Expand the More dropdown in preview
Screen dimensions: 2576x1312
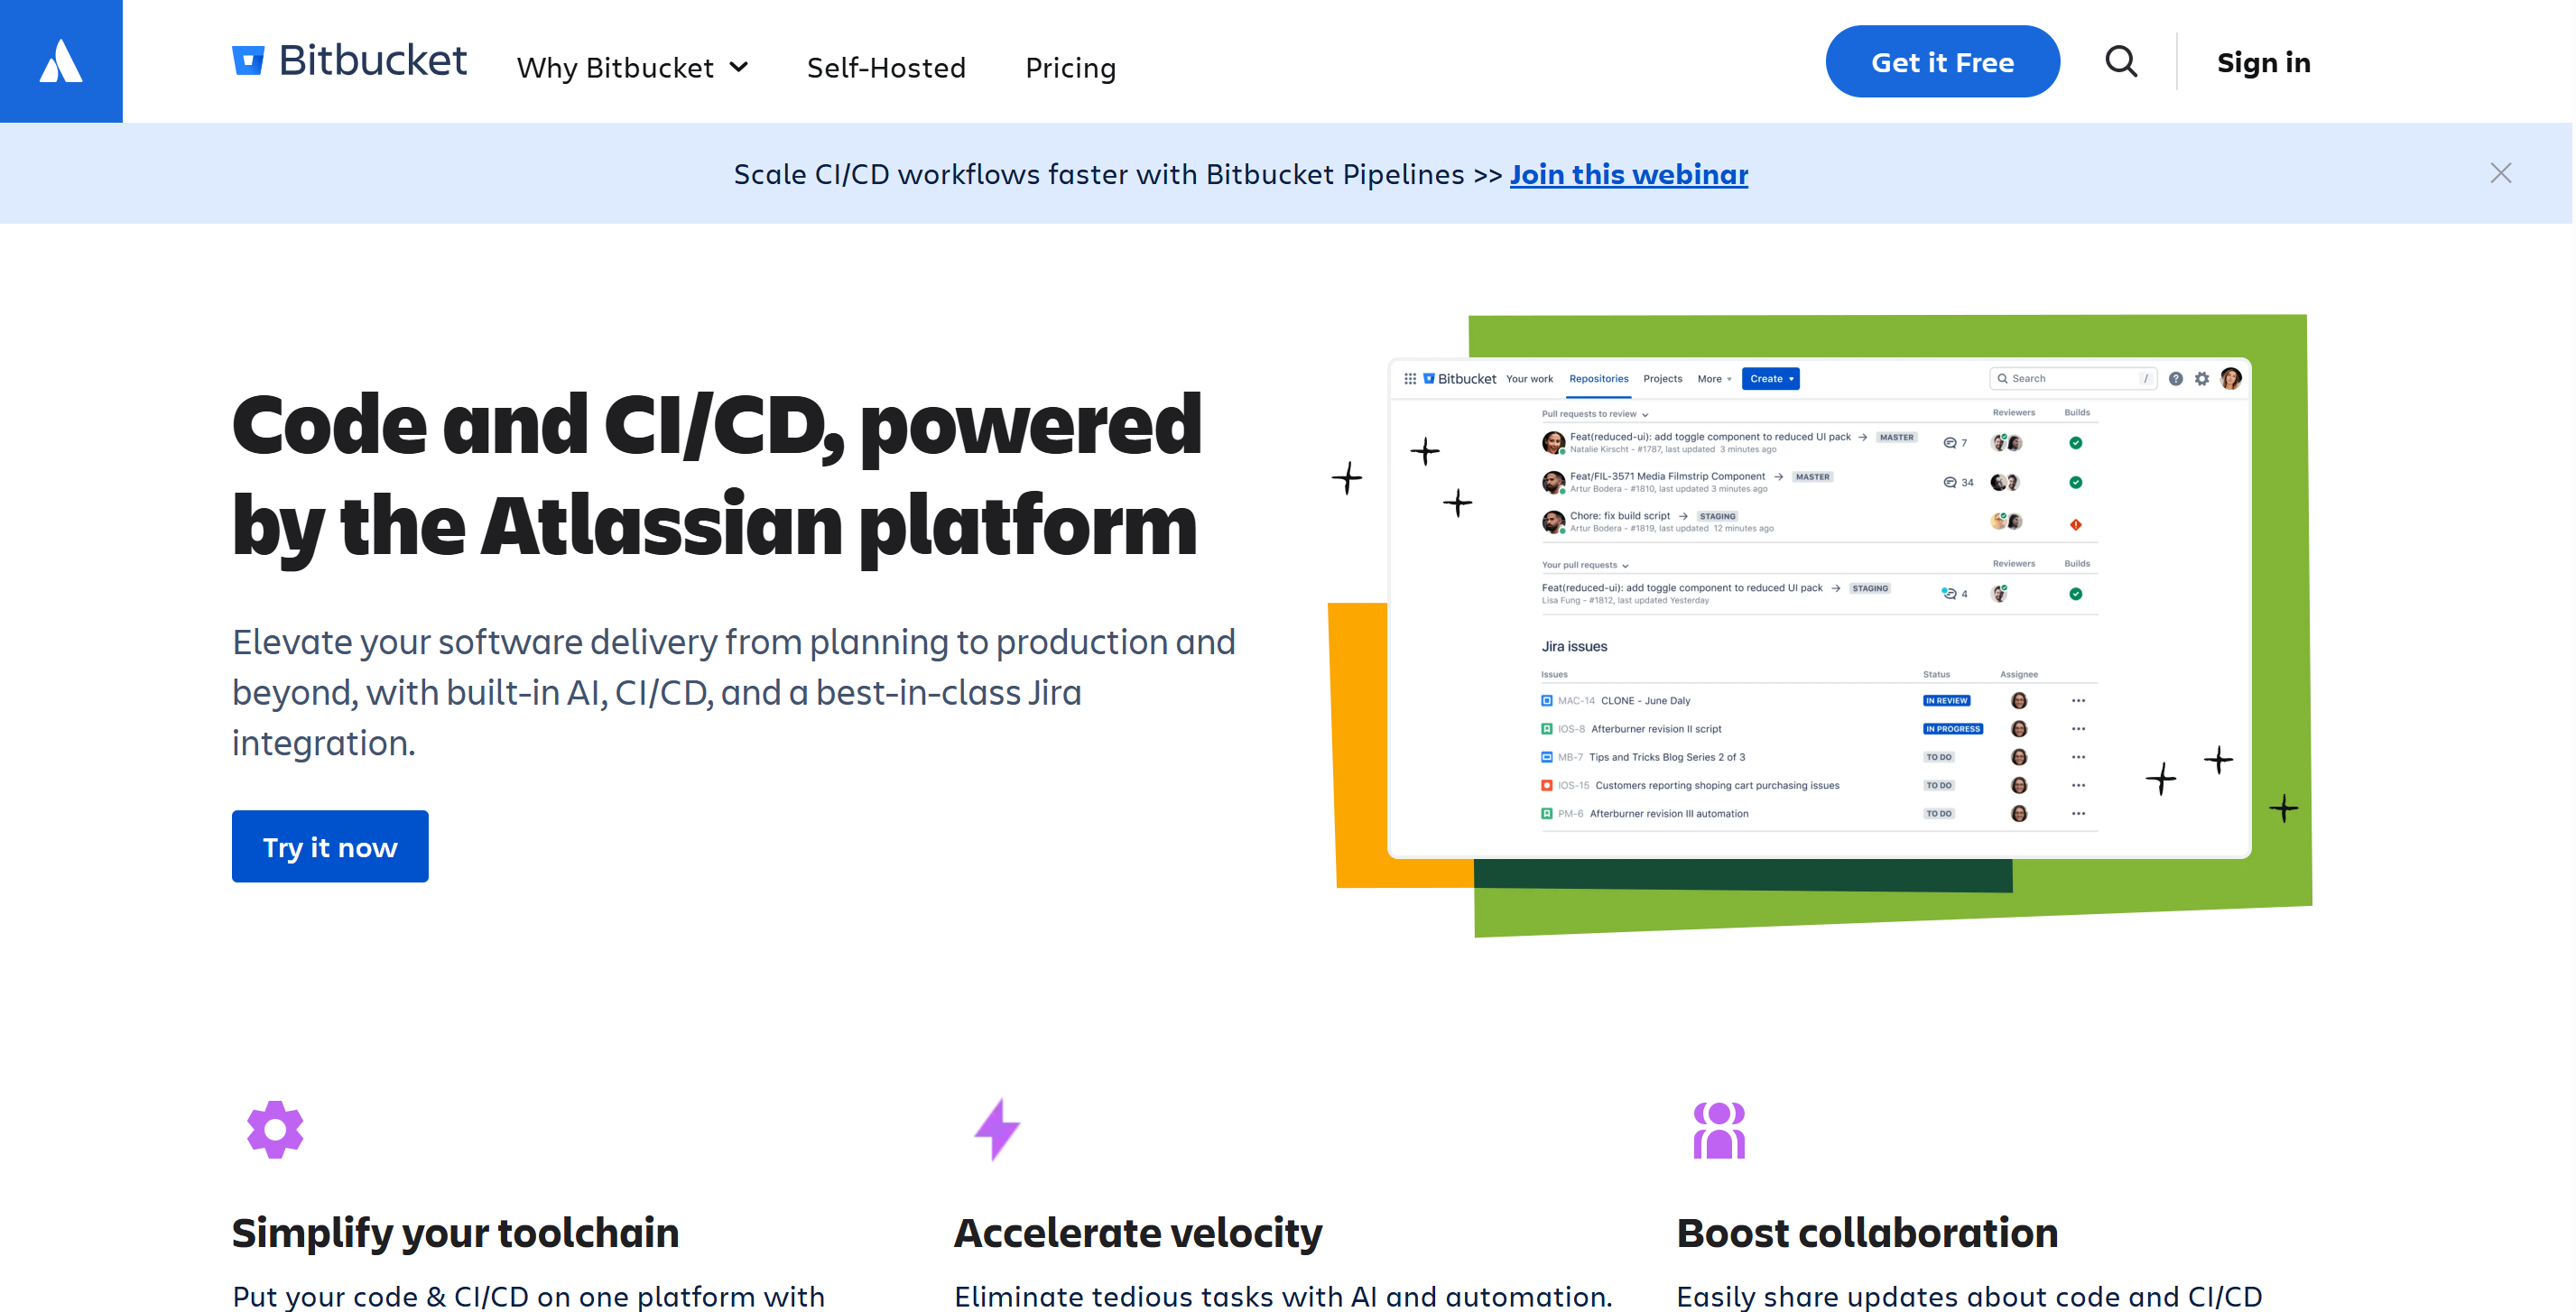(1714, 379)
